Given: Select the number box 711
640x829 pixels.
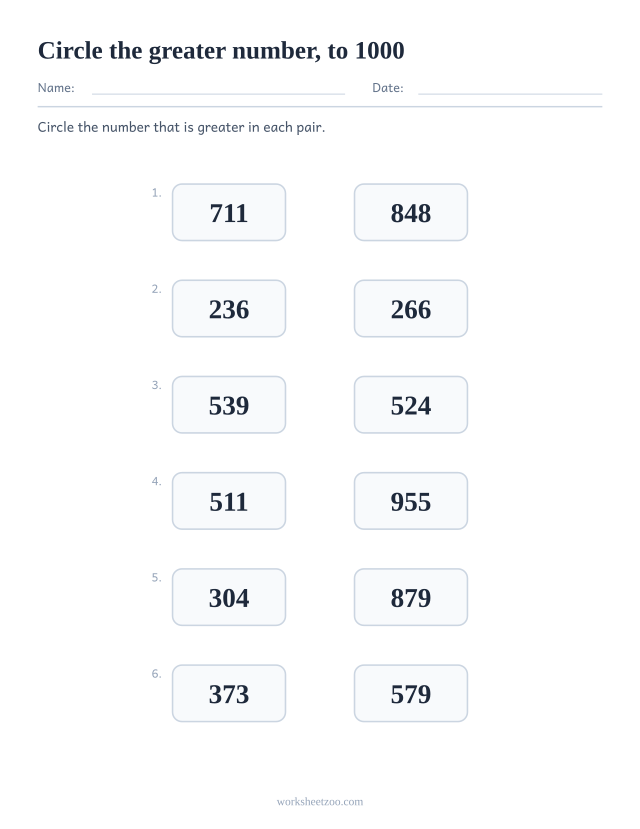Looking at the screenshot, I should tap(229, 213).
